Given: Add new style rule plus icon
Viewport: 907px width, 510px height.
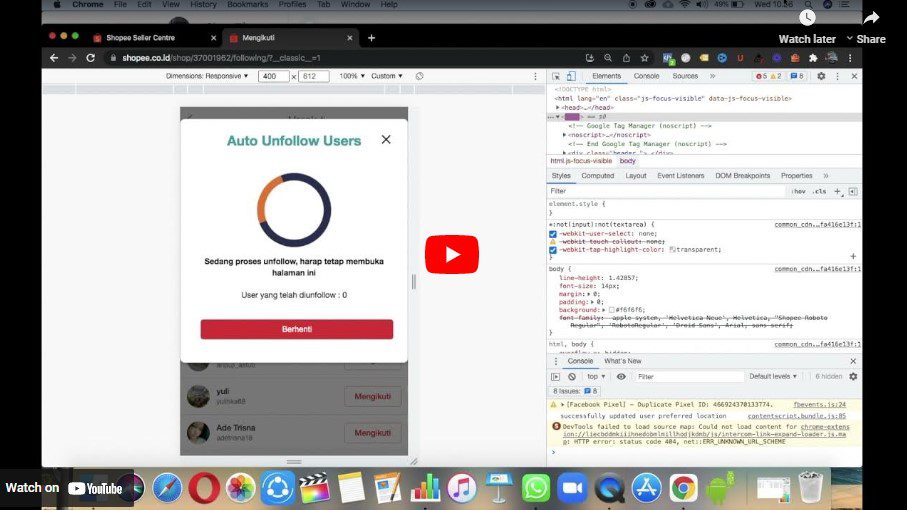Looking at the screenshot, I should click(837, 191).
